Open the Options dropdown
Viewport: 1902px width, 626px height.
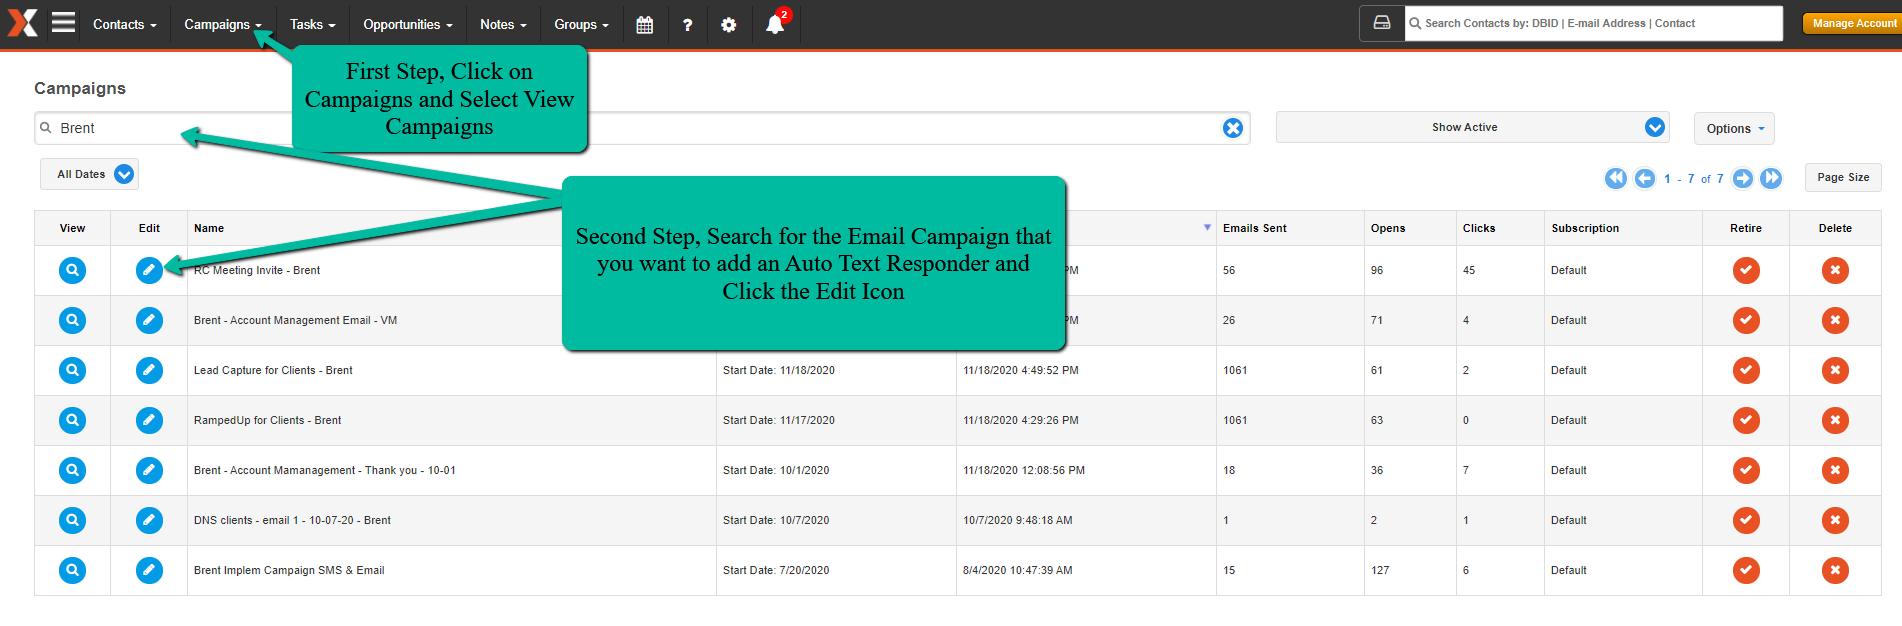(1734, 128)
